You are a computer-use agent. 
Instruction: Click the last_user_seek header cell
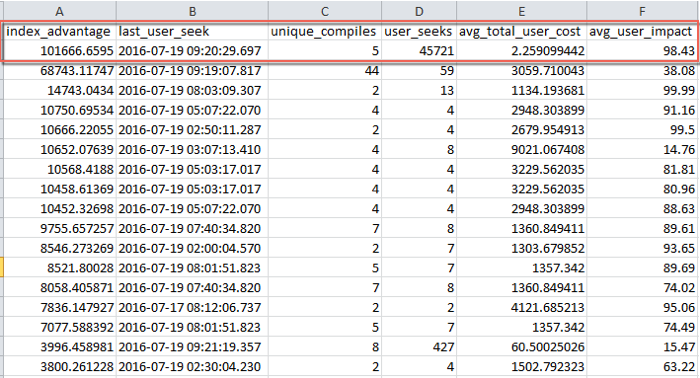(x=192, y=31)
